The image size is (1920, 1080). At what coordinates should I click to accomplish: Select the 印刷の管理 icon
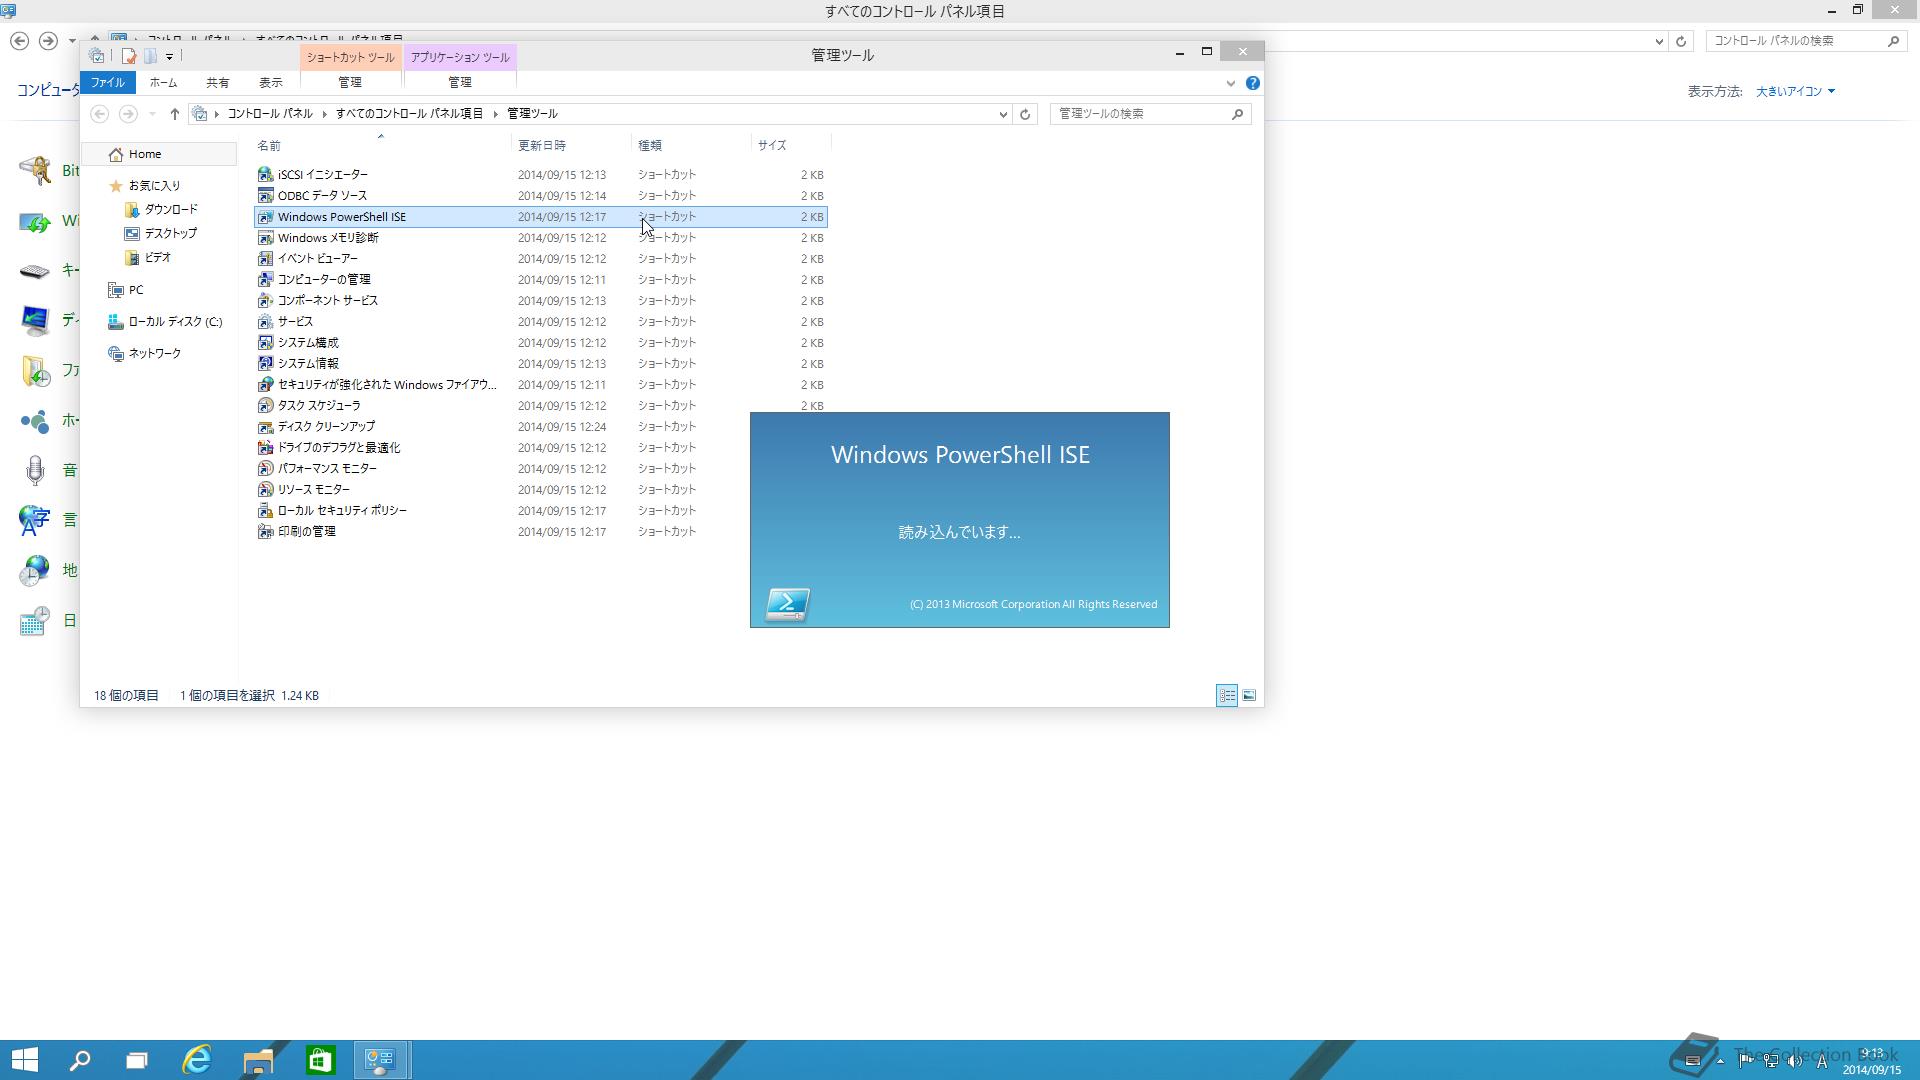point(265,532)
